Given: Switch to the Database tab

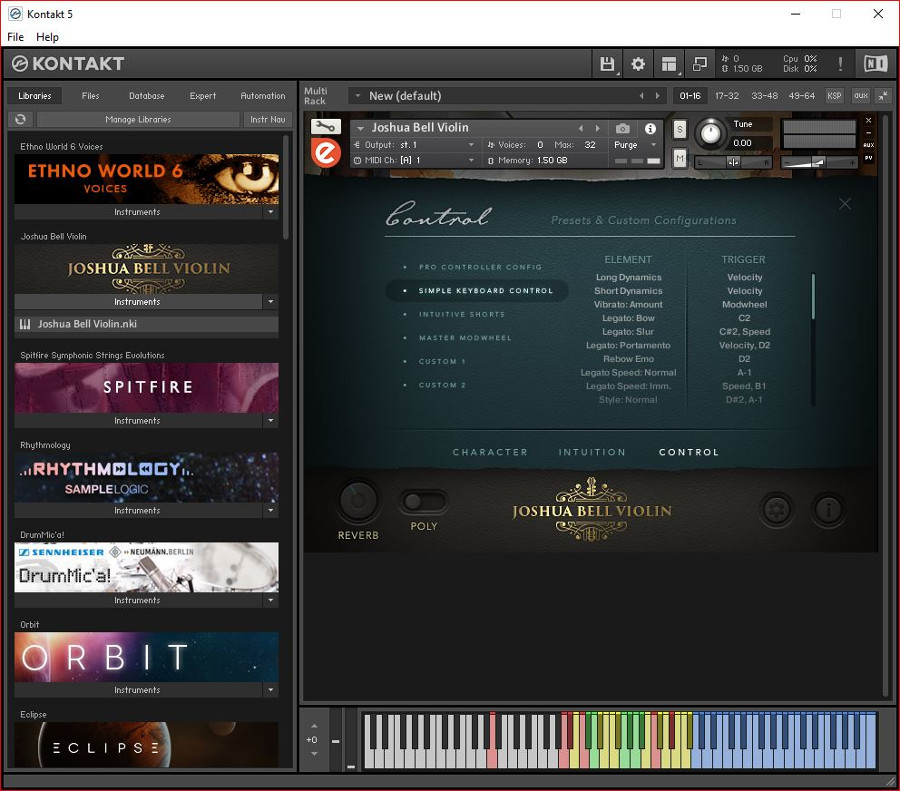Looking at the screenshot, I should pos(146,96).
